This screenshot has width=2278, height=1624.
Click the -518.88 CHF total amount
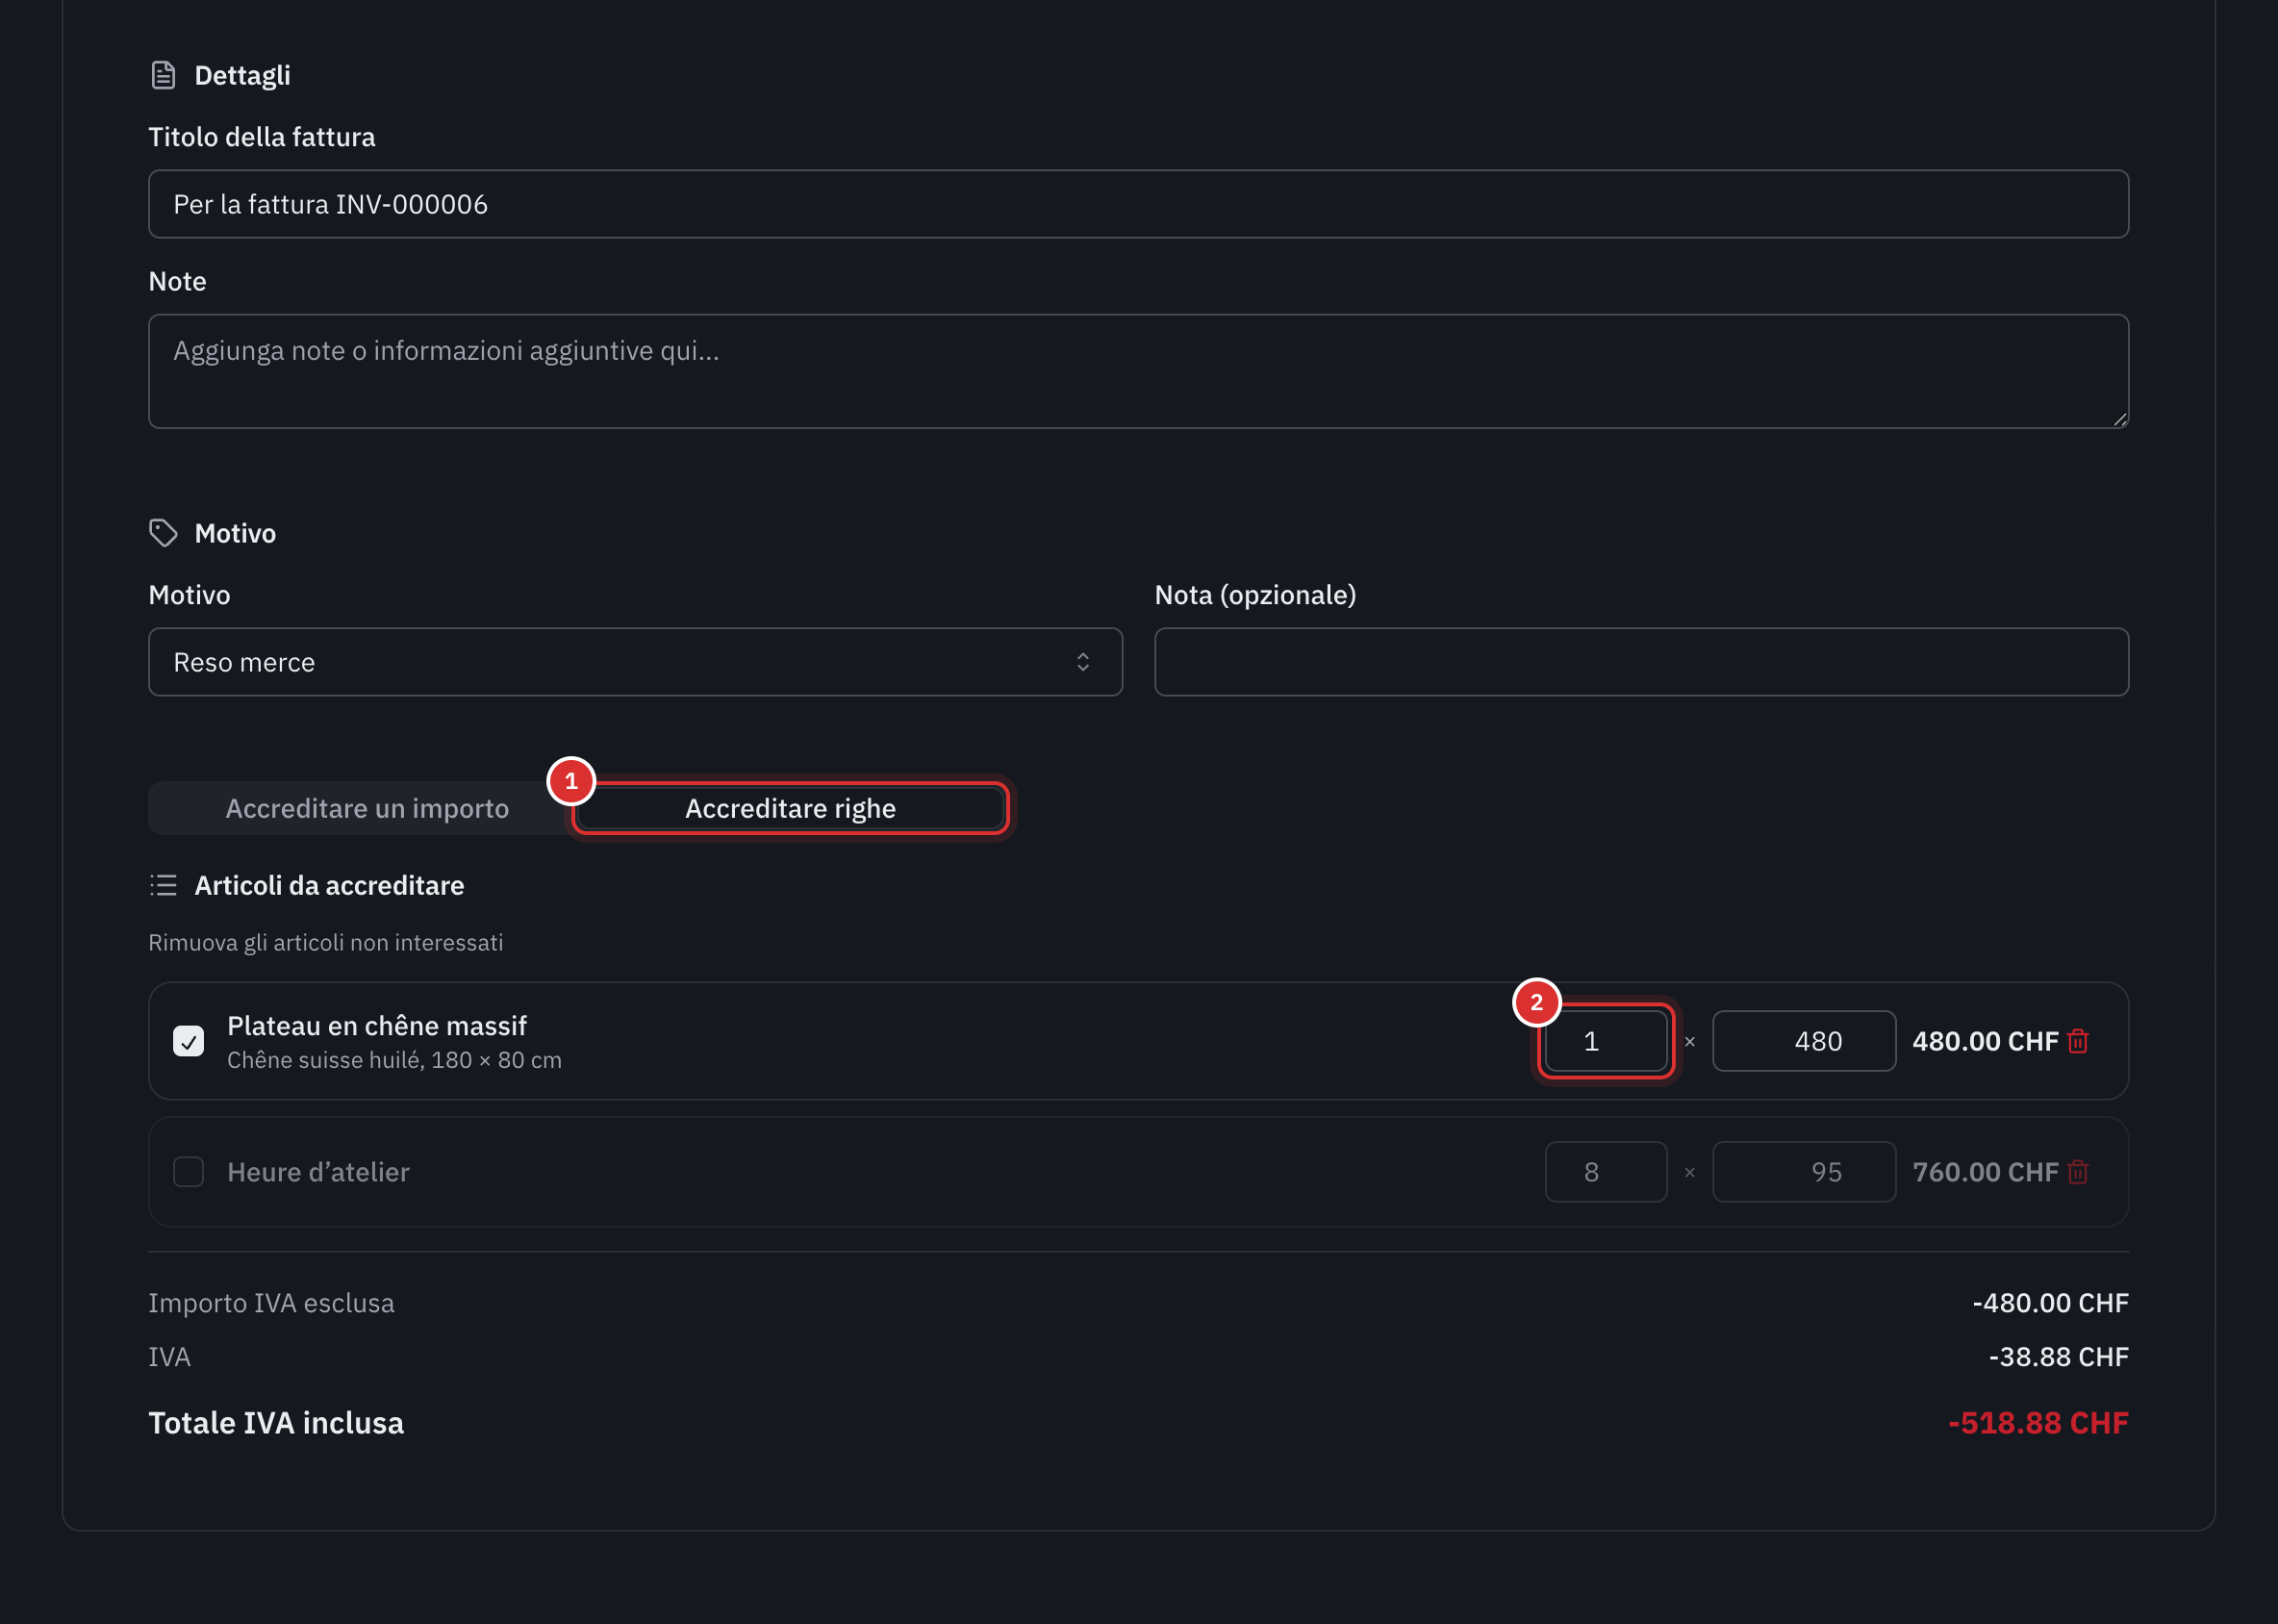pyautogui.click(x=2038, y=1423)
